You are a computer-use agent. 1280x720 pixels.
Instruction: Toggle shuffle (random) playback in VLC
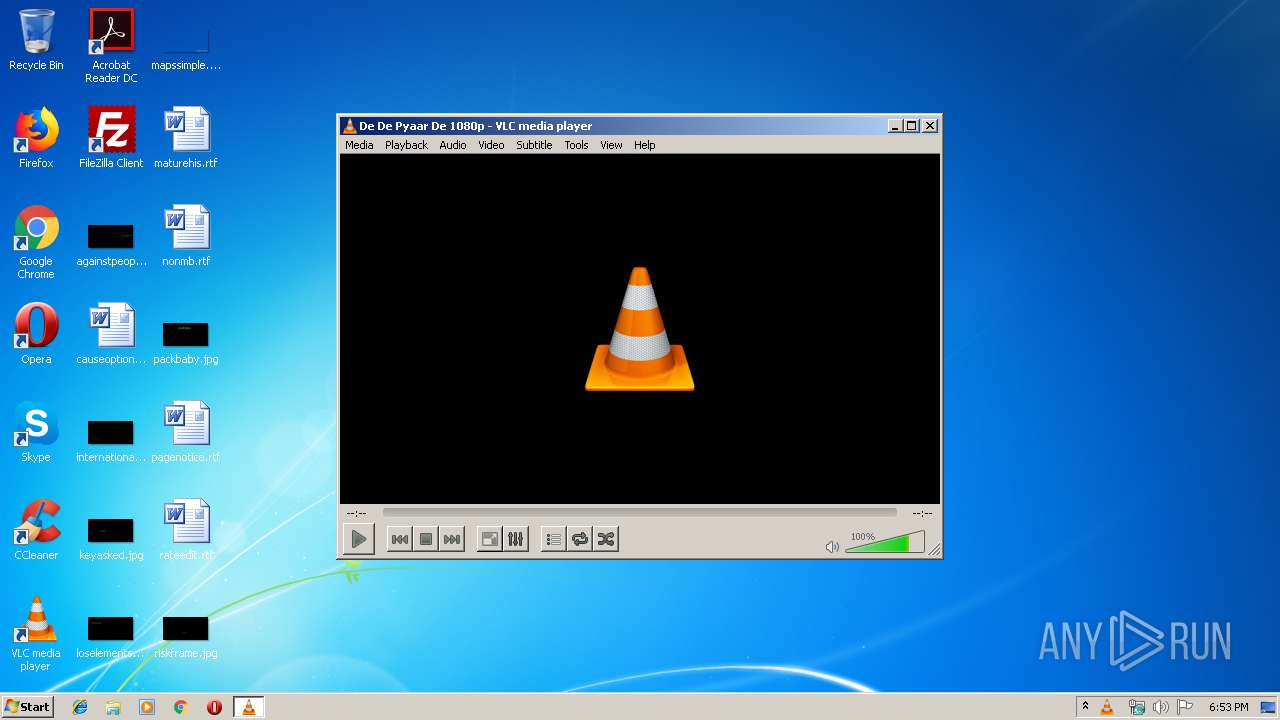tap(606, 539)
